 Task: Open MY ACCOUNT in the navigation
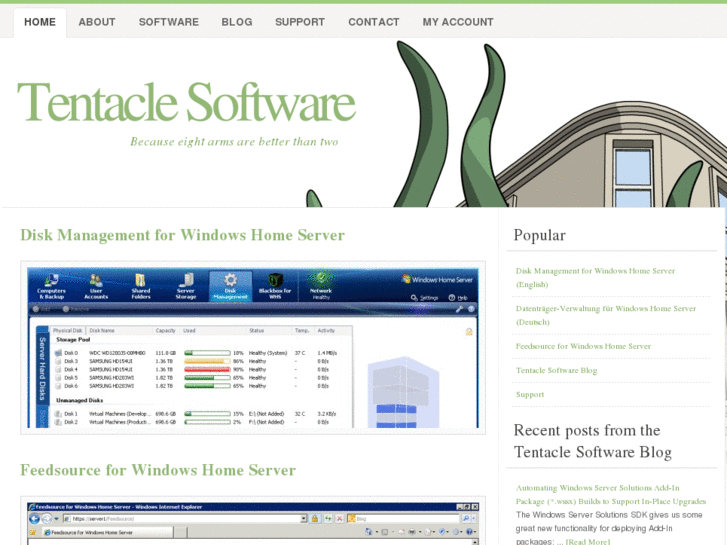tap(458, 22)
